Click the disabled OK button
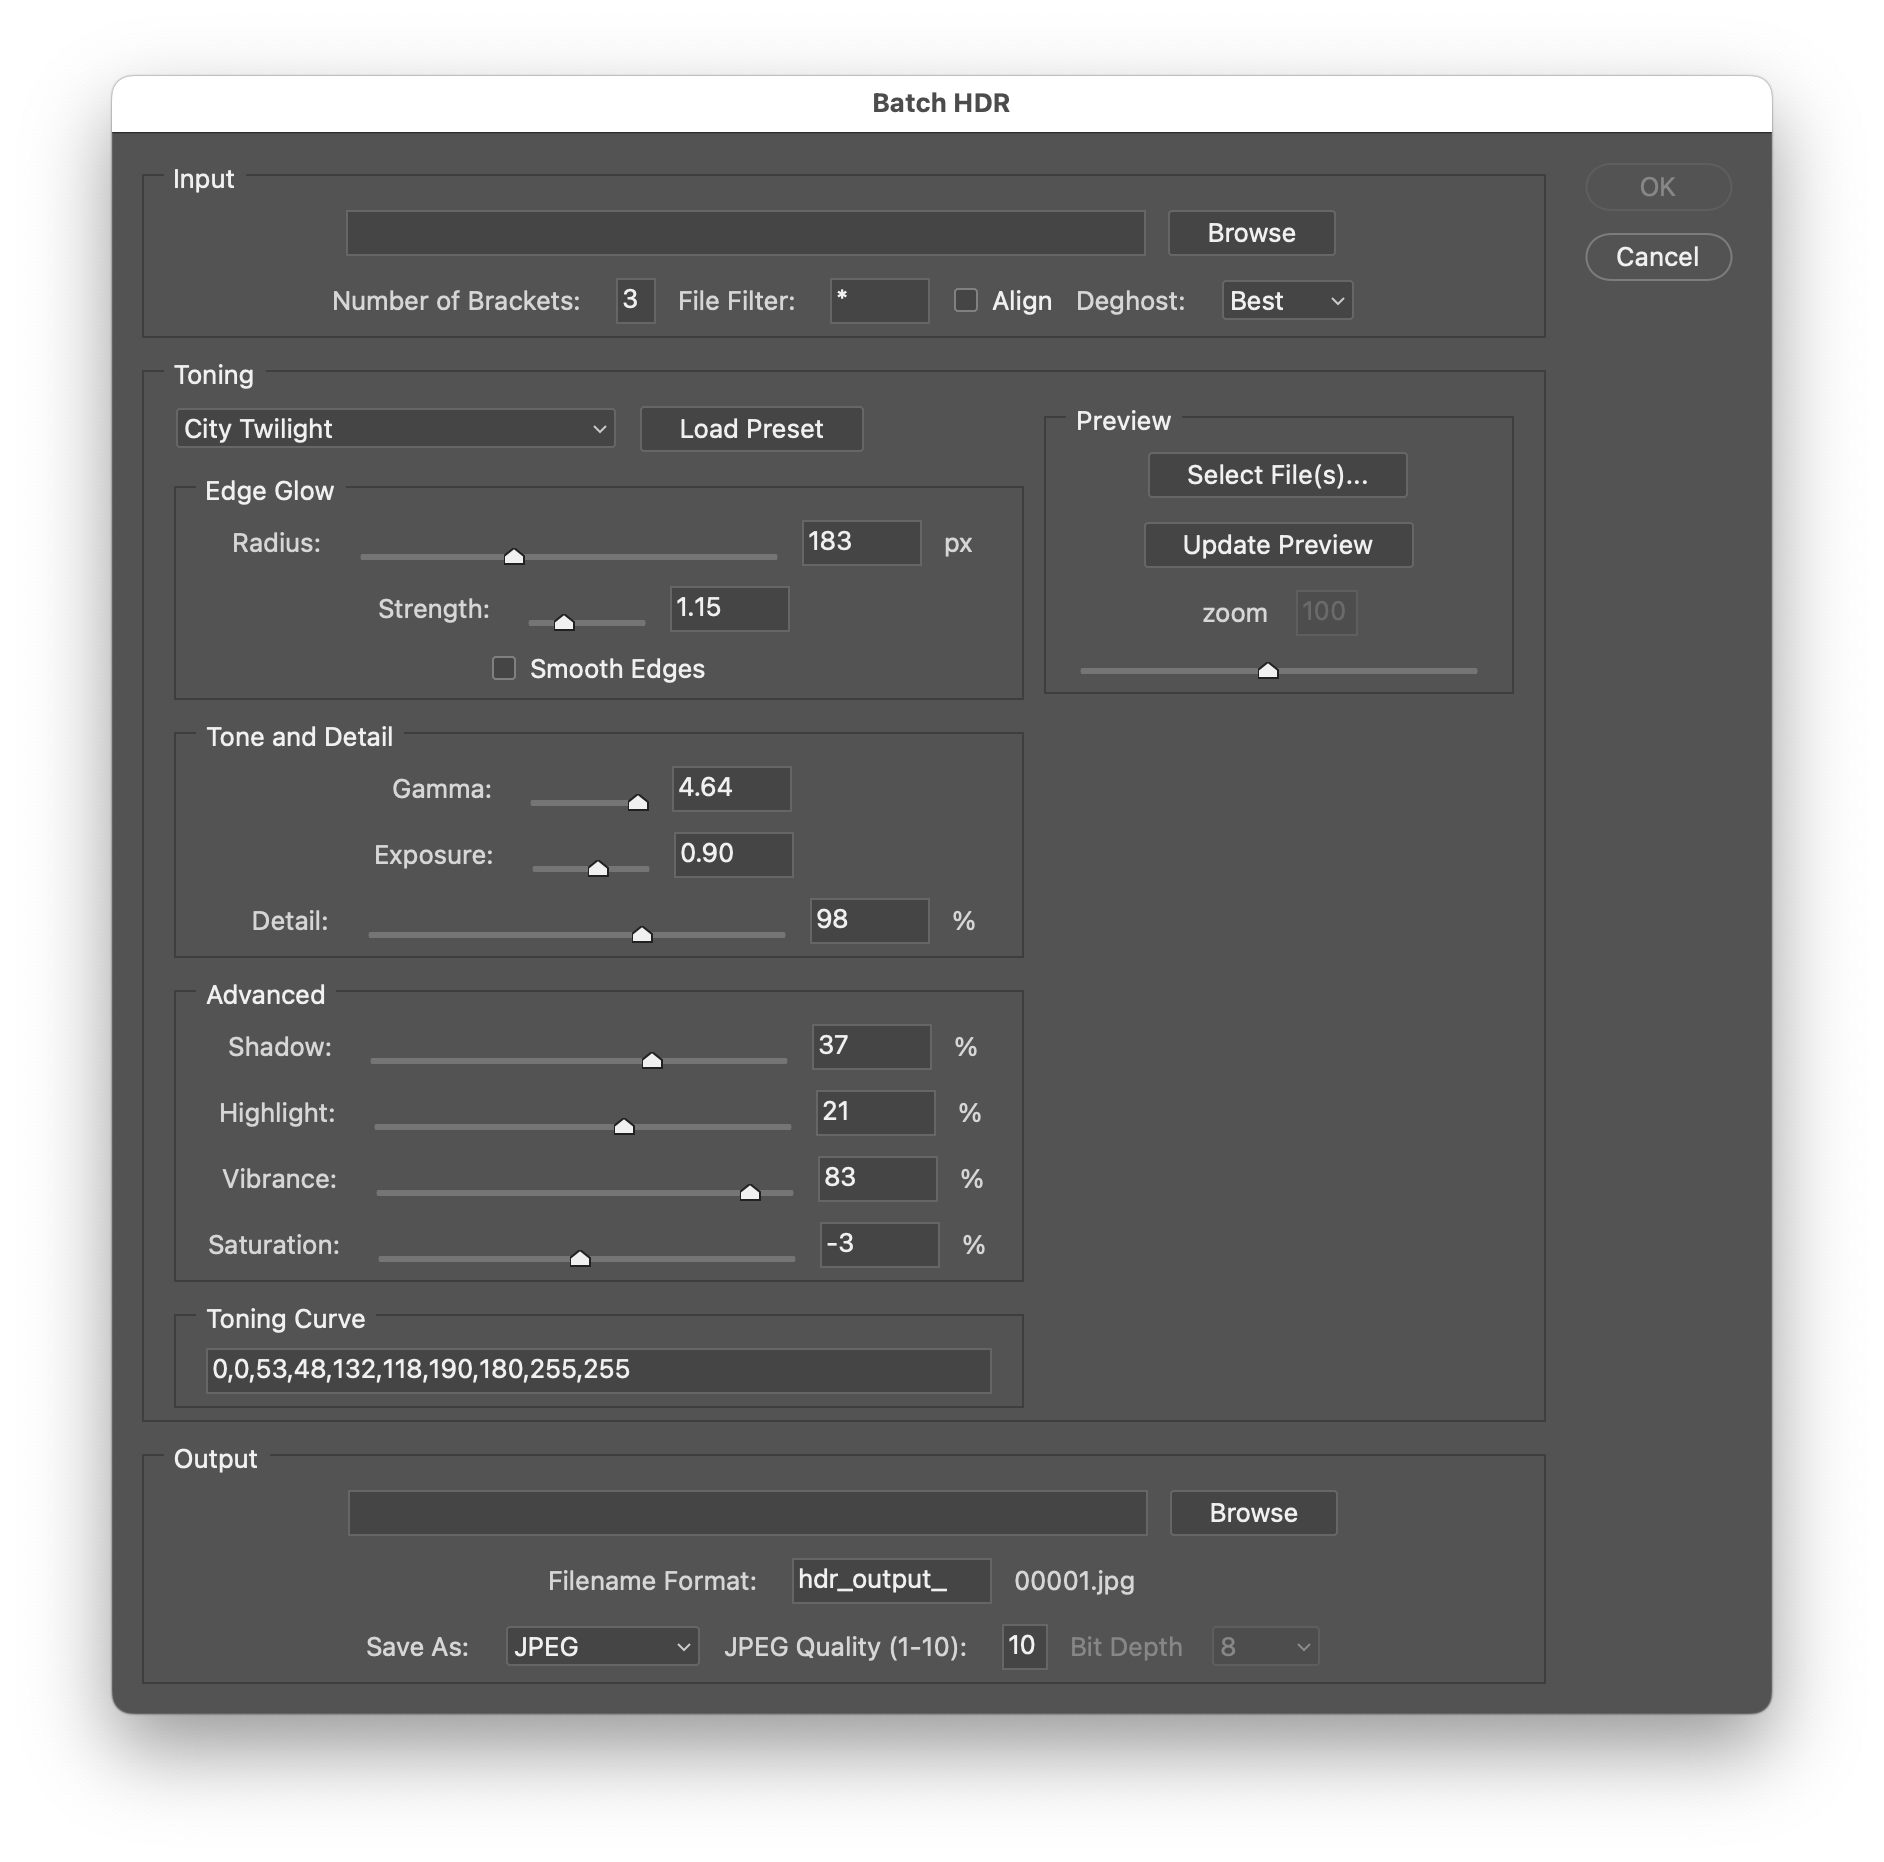 [1658, 187]
